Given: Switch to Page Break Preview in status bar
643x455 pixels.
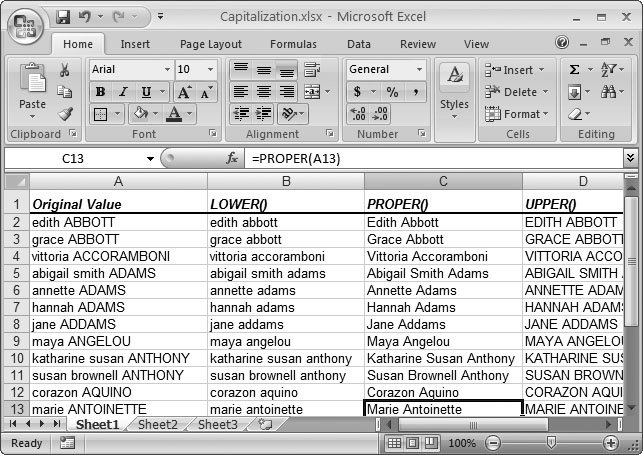Looking at the screenshot, I should point(431,443).
